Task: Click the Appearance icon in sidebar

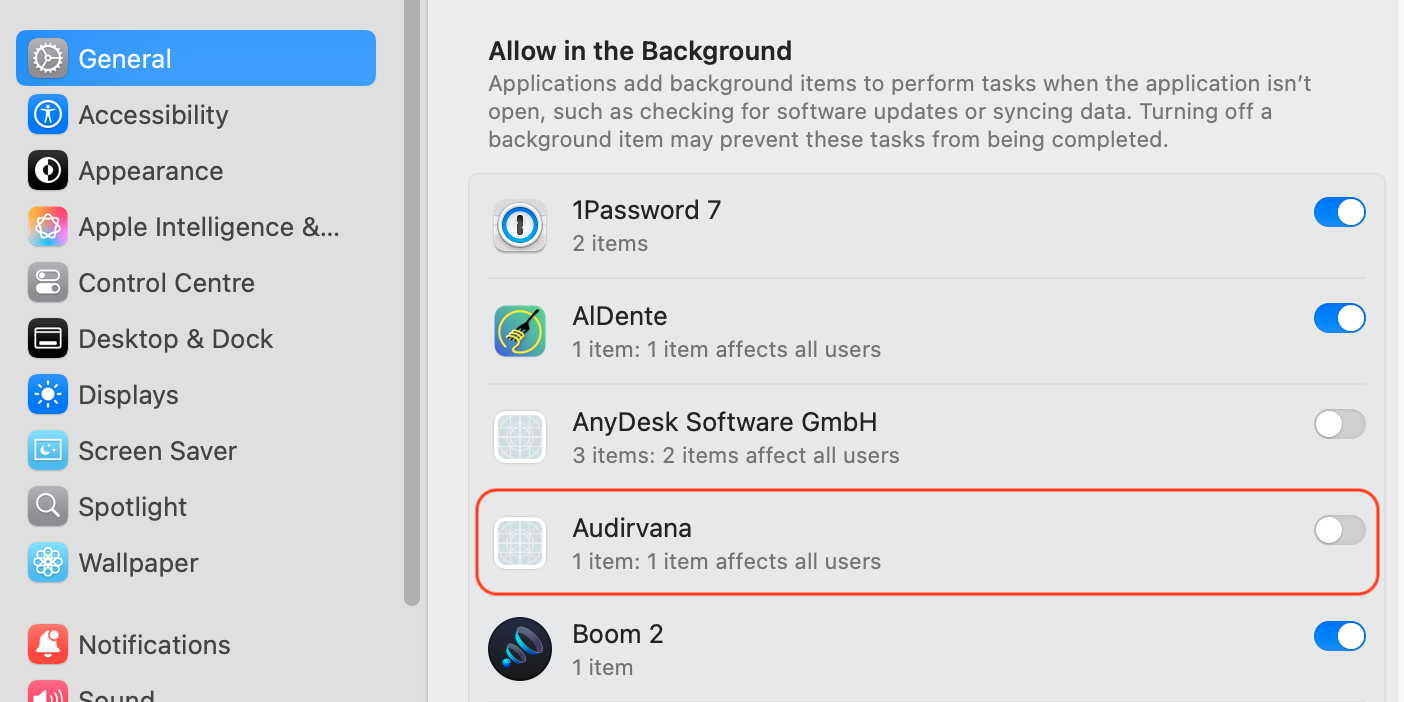Action: (x=47, y=171)
